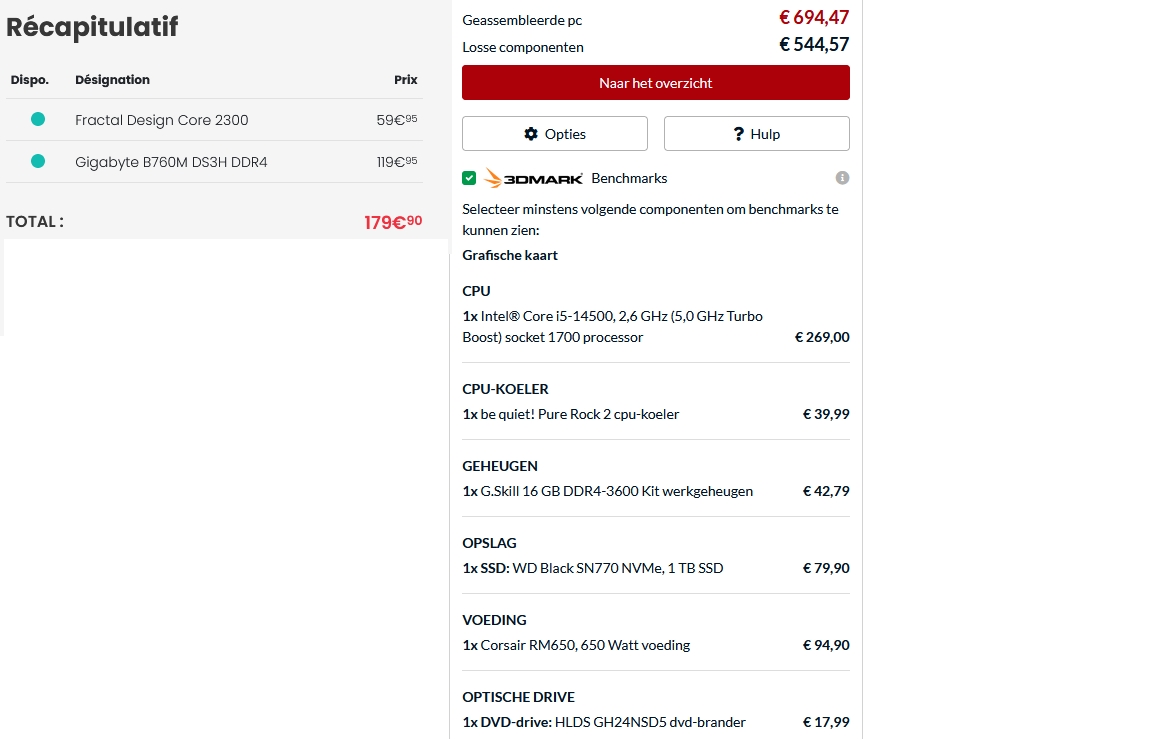Click the Récapitulatif heading
The height and width of the screenshot is (740, 1161).
[92, 27]
